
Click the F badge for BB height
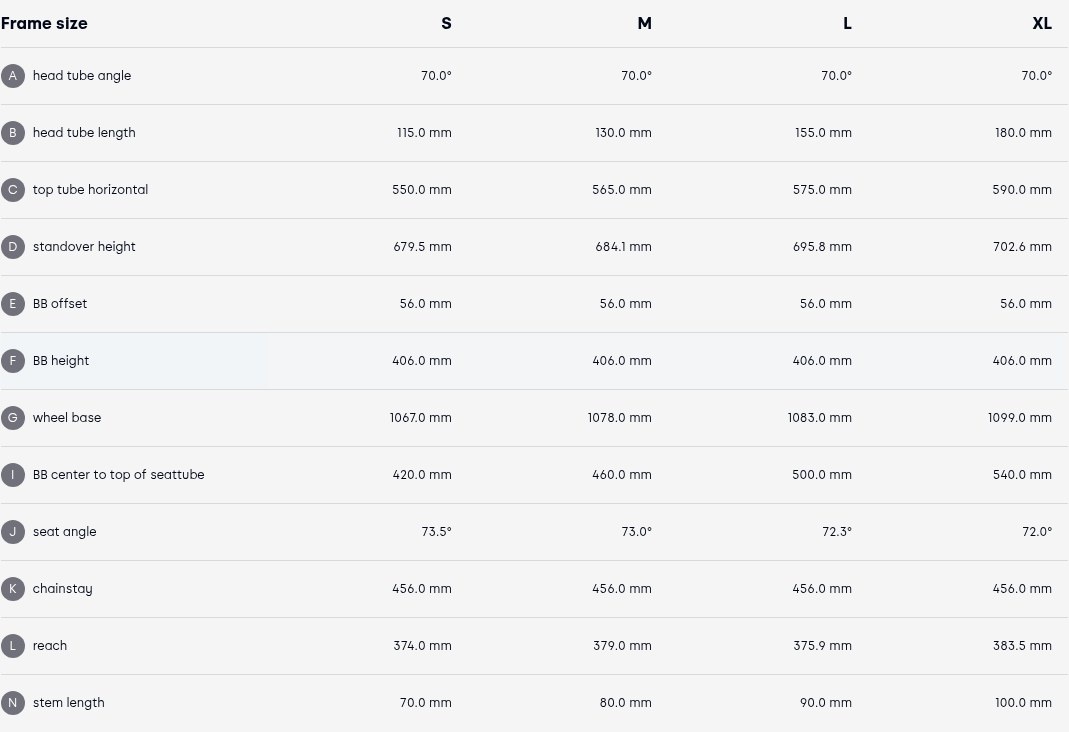click(12, 361)
